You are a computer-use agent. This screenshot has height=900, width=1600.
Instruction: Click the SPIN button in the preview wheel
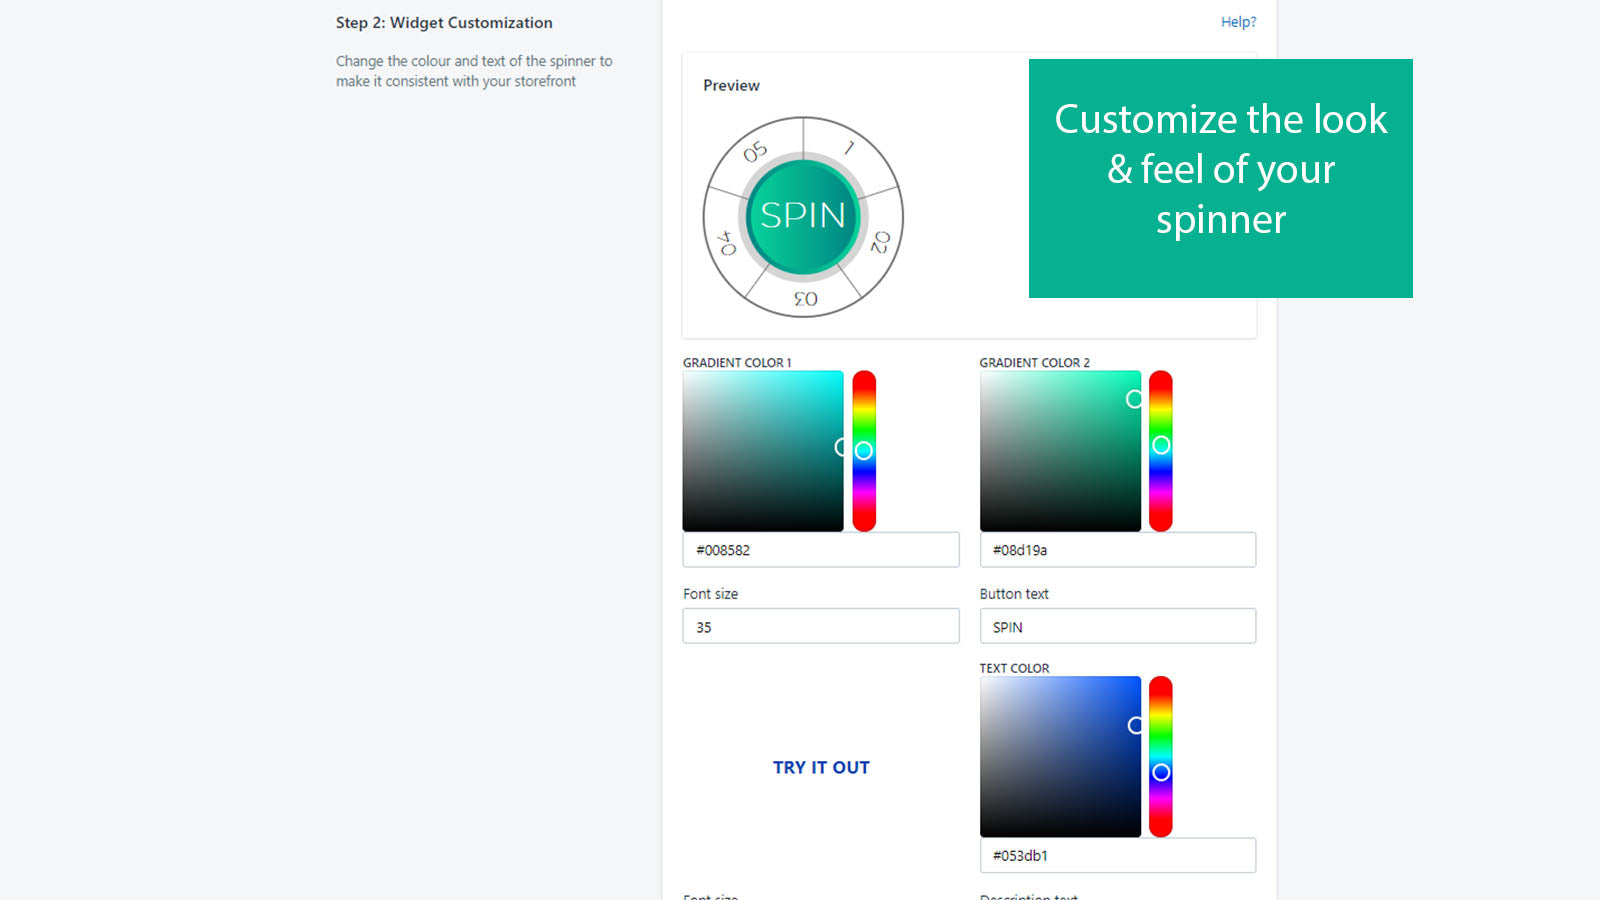(803, 213)
